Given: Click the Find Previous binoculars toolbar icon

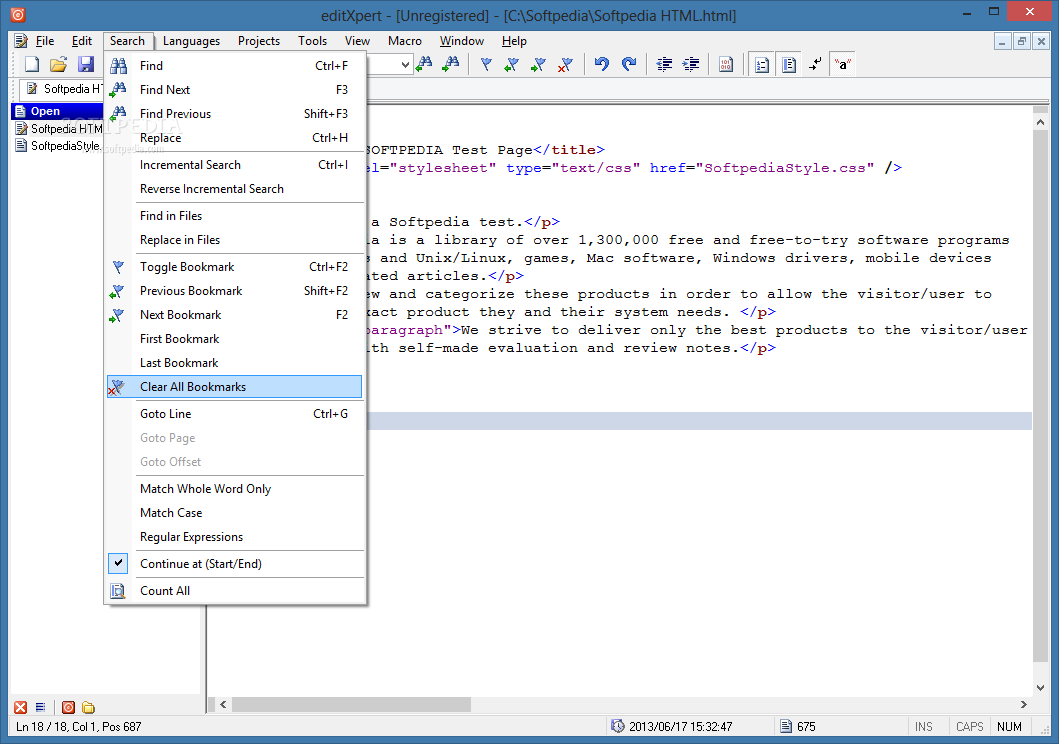Looking at the screenshot, I should (x=424, y=64).
